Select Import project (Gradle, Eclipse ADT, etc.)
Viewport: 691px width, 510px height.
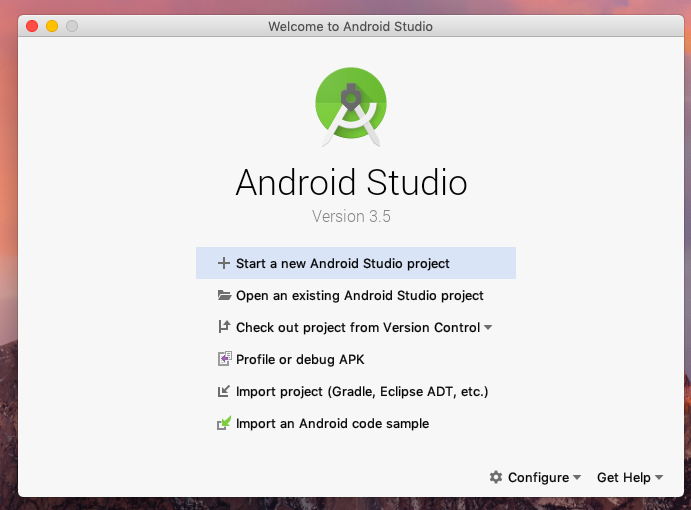356,391
